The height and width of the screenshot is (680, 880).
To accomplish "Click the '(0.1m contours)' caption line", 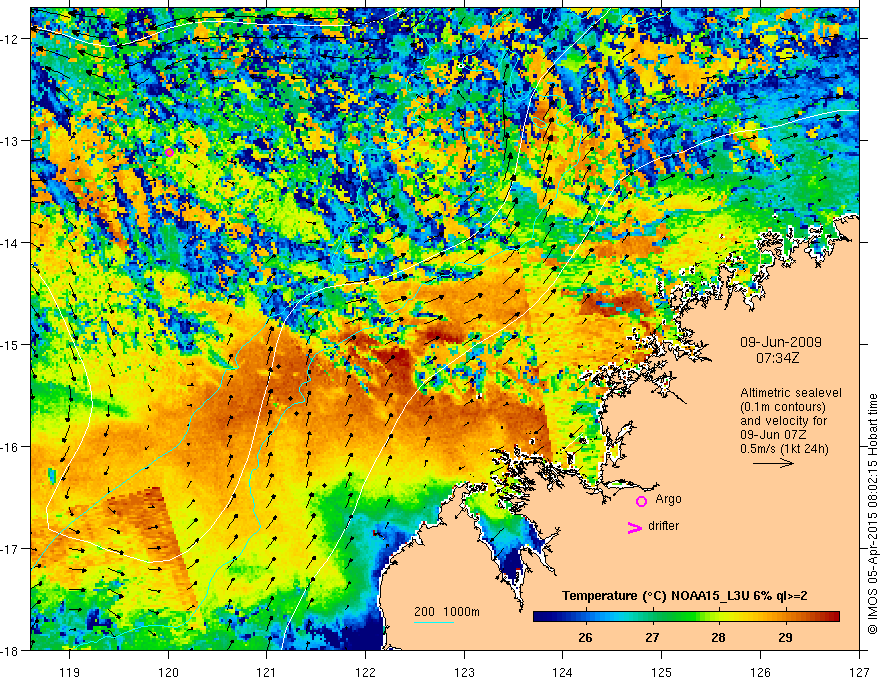I will [x=783, y=407].
